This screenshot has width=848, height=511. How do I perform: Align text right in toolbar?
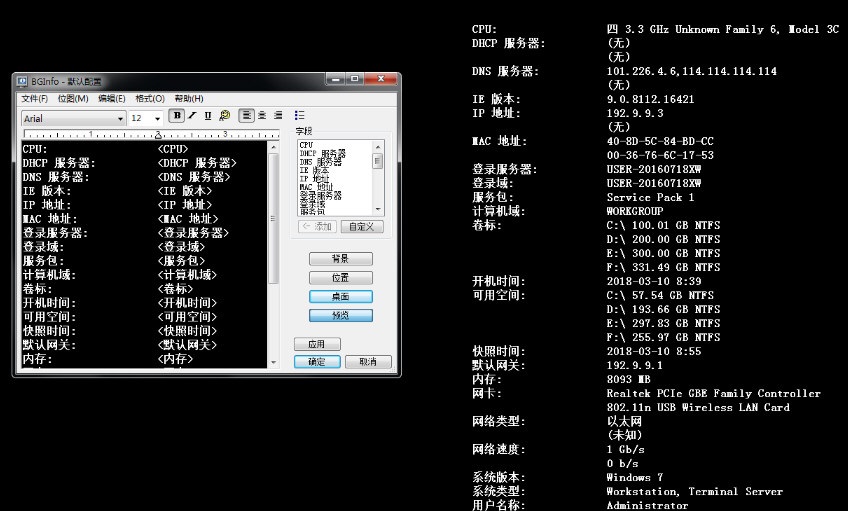(278, 116)
